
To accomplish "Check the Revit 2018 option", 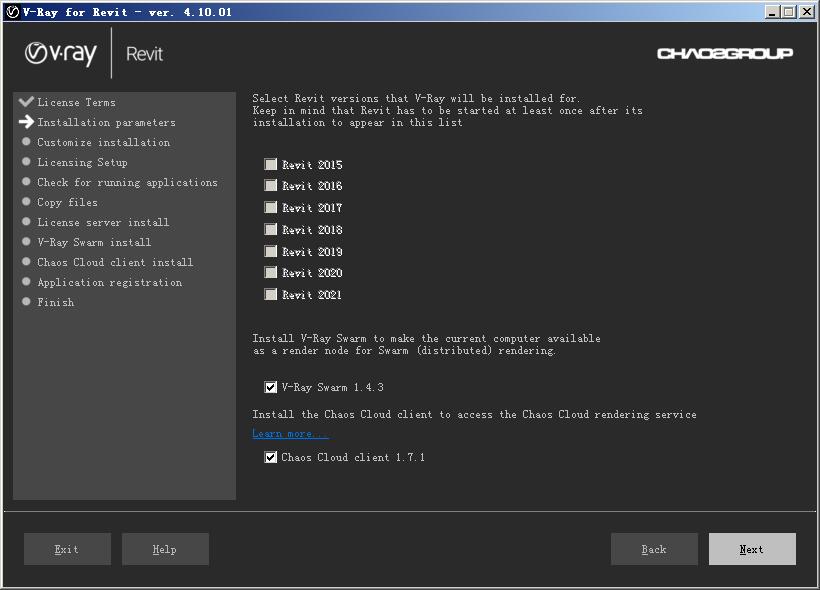I will (x=270, y=230).
